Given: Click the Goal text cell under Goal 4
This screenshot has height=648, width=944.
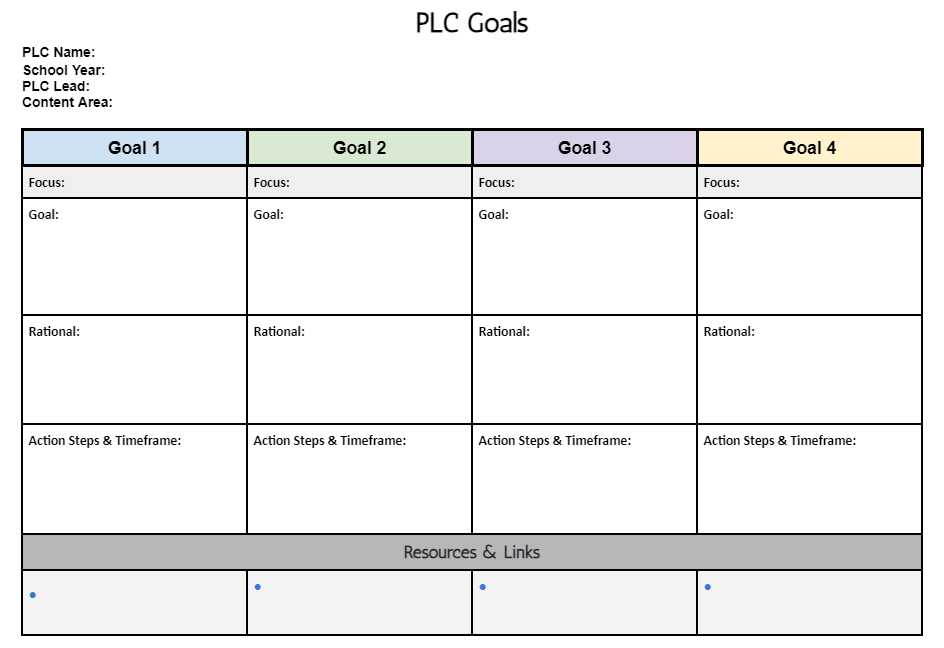Looking at the screenshot, I should point(810,257).
